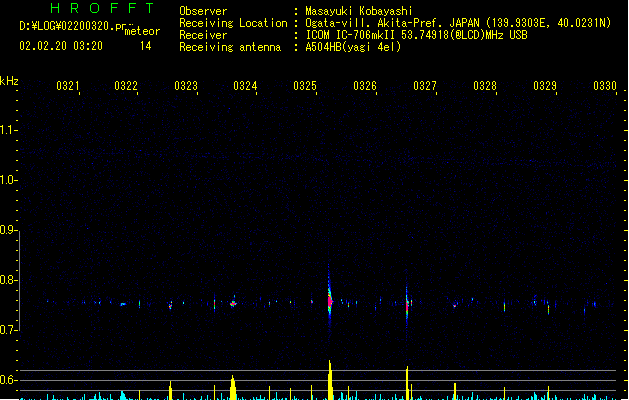Click the strongest meteor echo after 0325
The height and width of the screenshot is (400, 629).
coord(330,300)
